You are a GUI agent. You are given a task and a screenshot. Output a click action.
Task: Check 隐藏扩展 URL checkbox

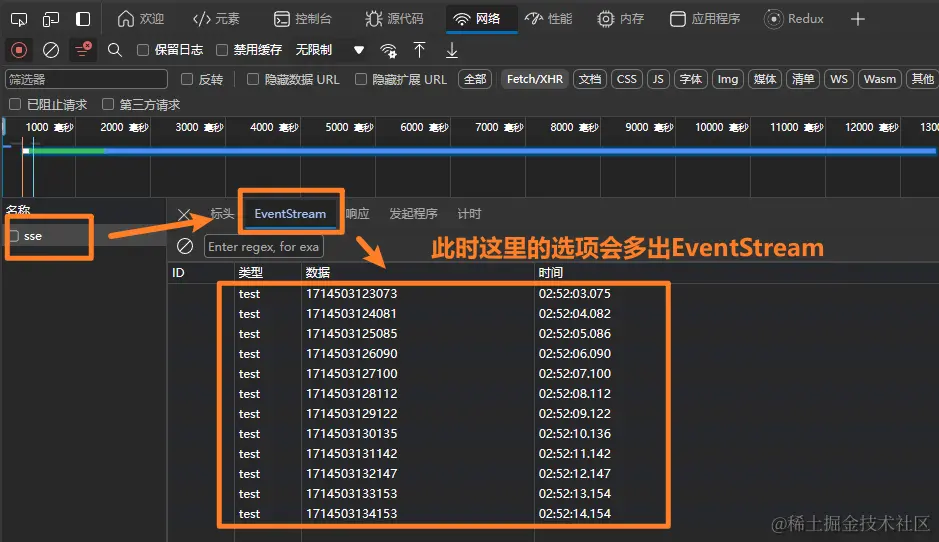coord(361,79)
